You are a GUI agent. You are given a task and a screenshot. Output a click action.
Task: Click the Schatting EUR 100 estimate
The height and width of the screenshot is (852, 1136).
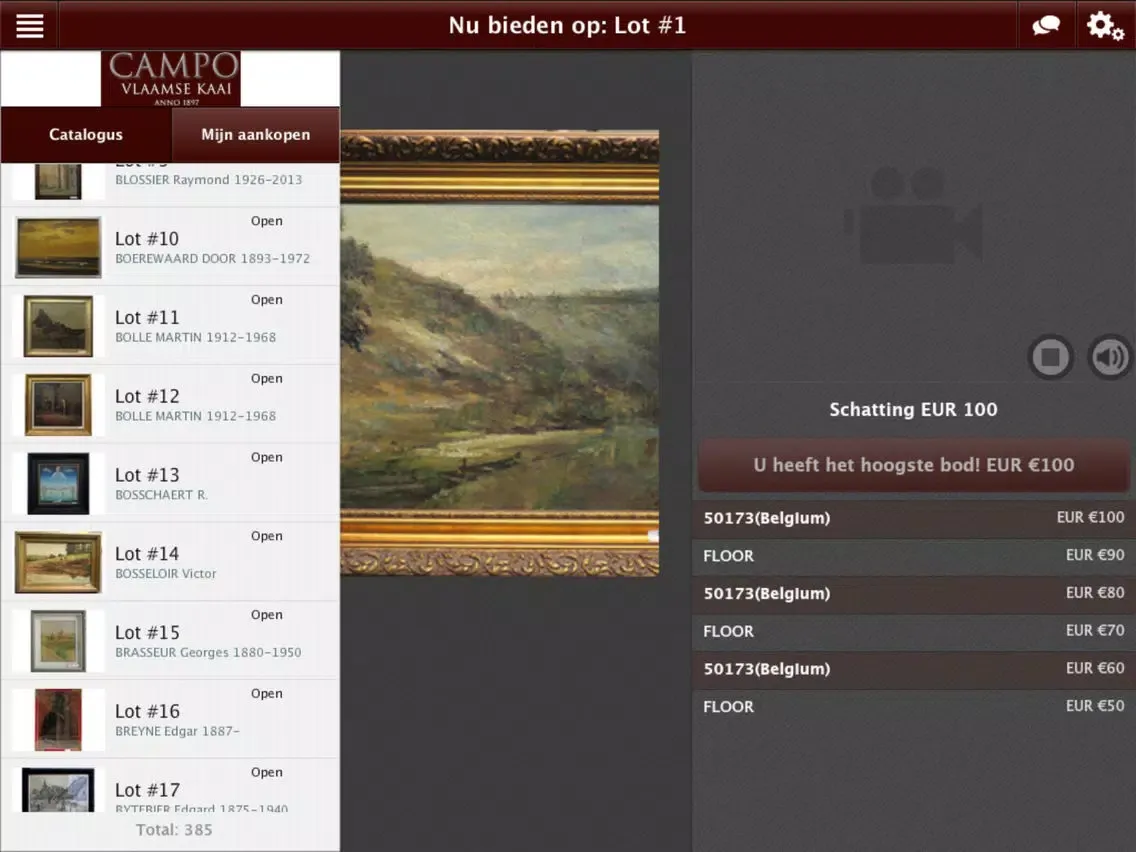913,409
